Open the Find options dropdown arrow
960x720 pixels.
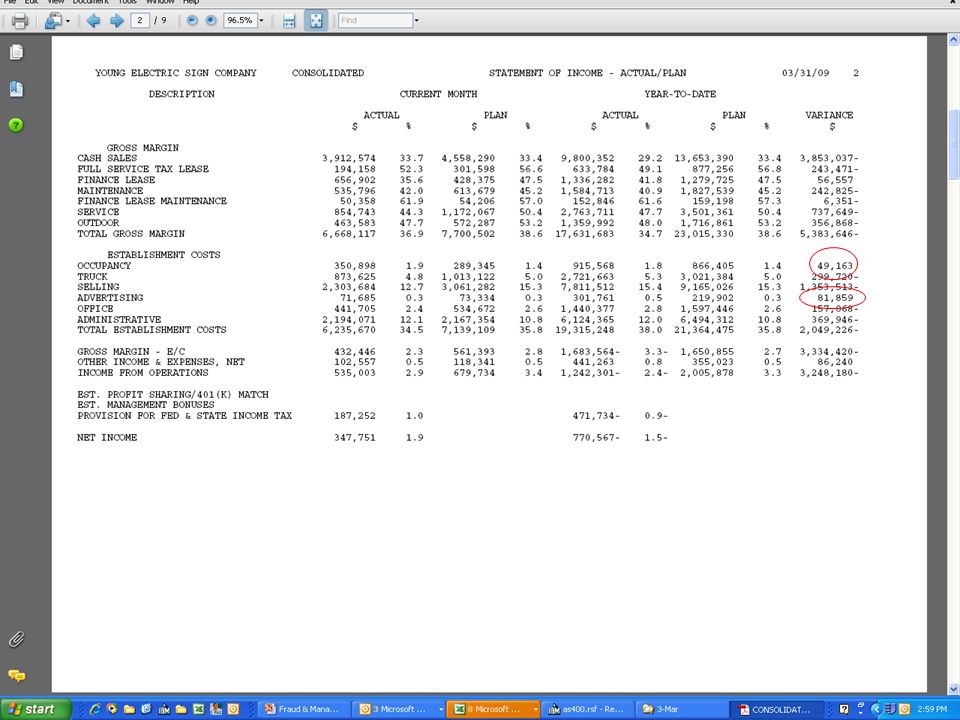pos(416,20)
